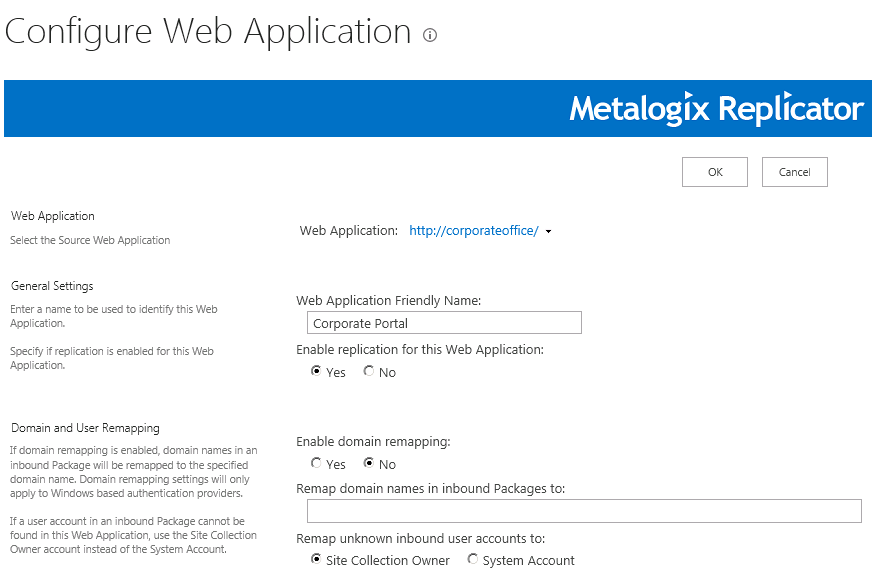This screenshot has height=570, width=878.
Task: Select No for enable replication
Action: (369, 372)
